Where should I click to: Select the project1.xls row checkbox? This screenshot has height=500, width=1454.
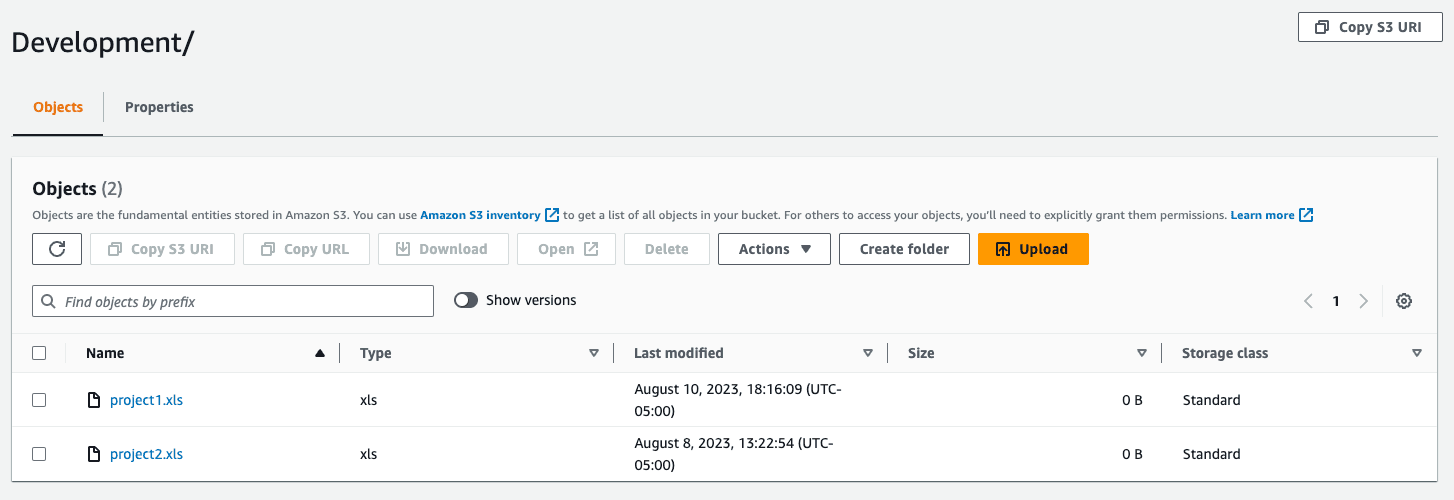39,400
